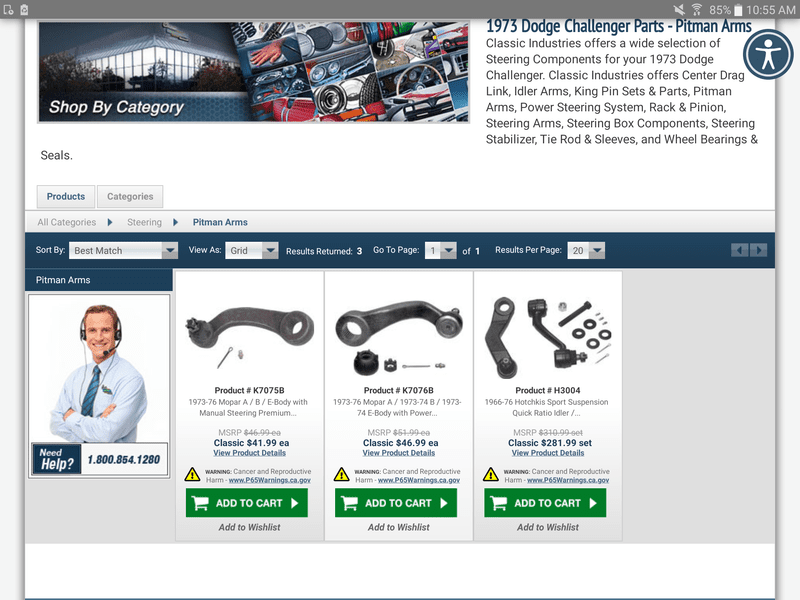
Task: Click the K7075B Manual Steering description text
Action: 248,408
